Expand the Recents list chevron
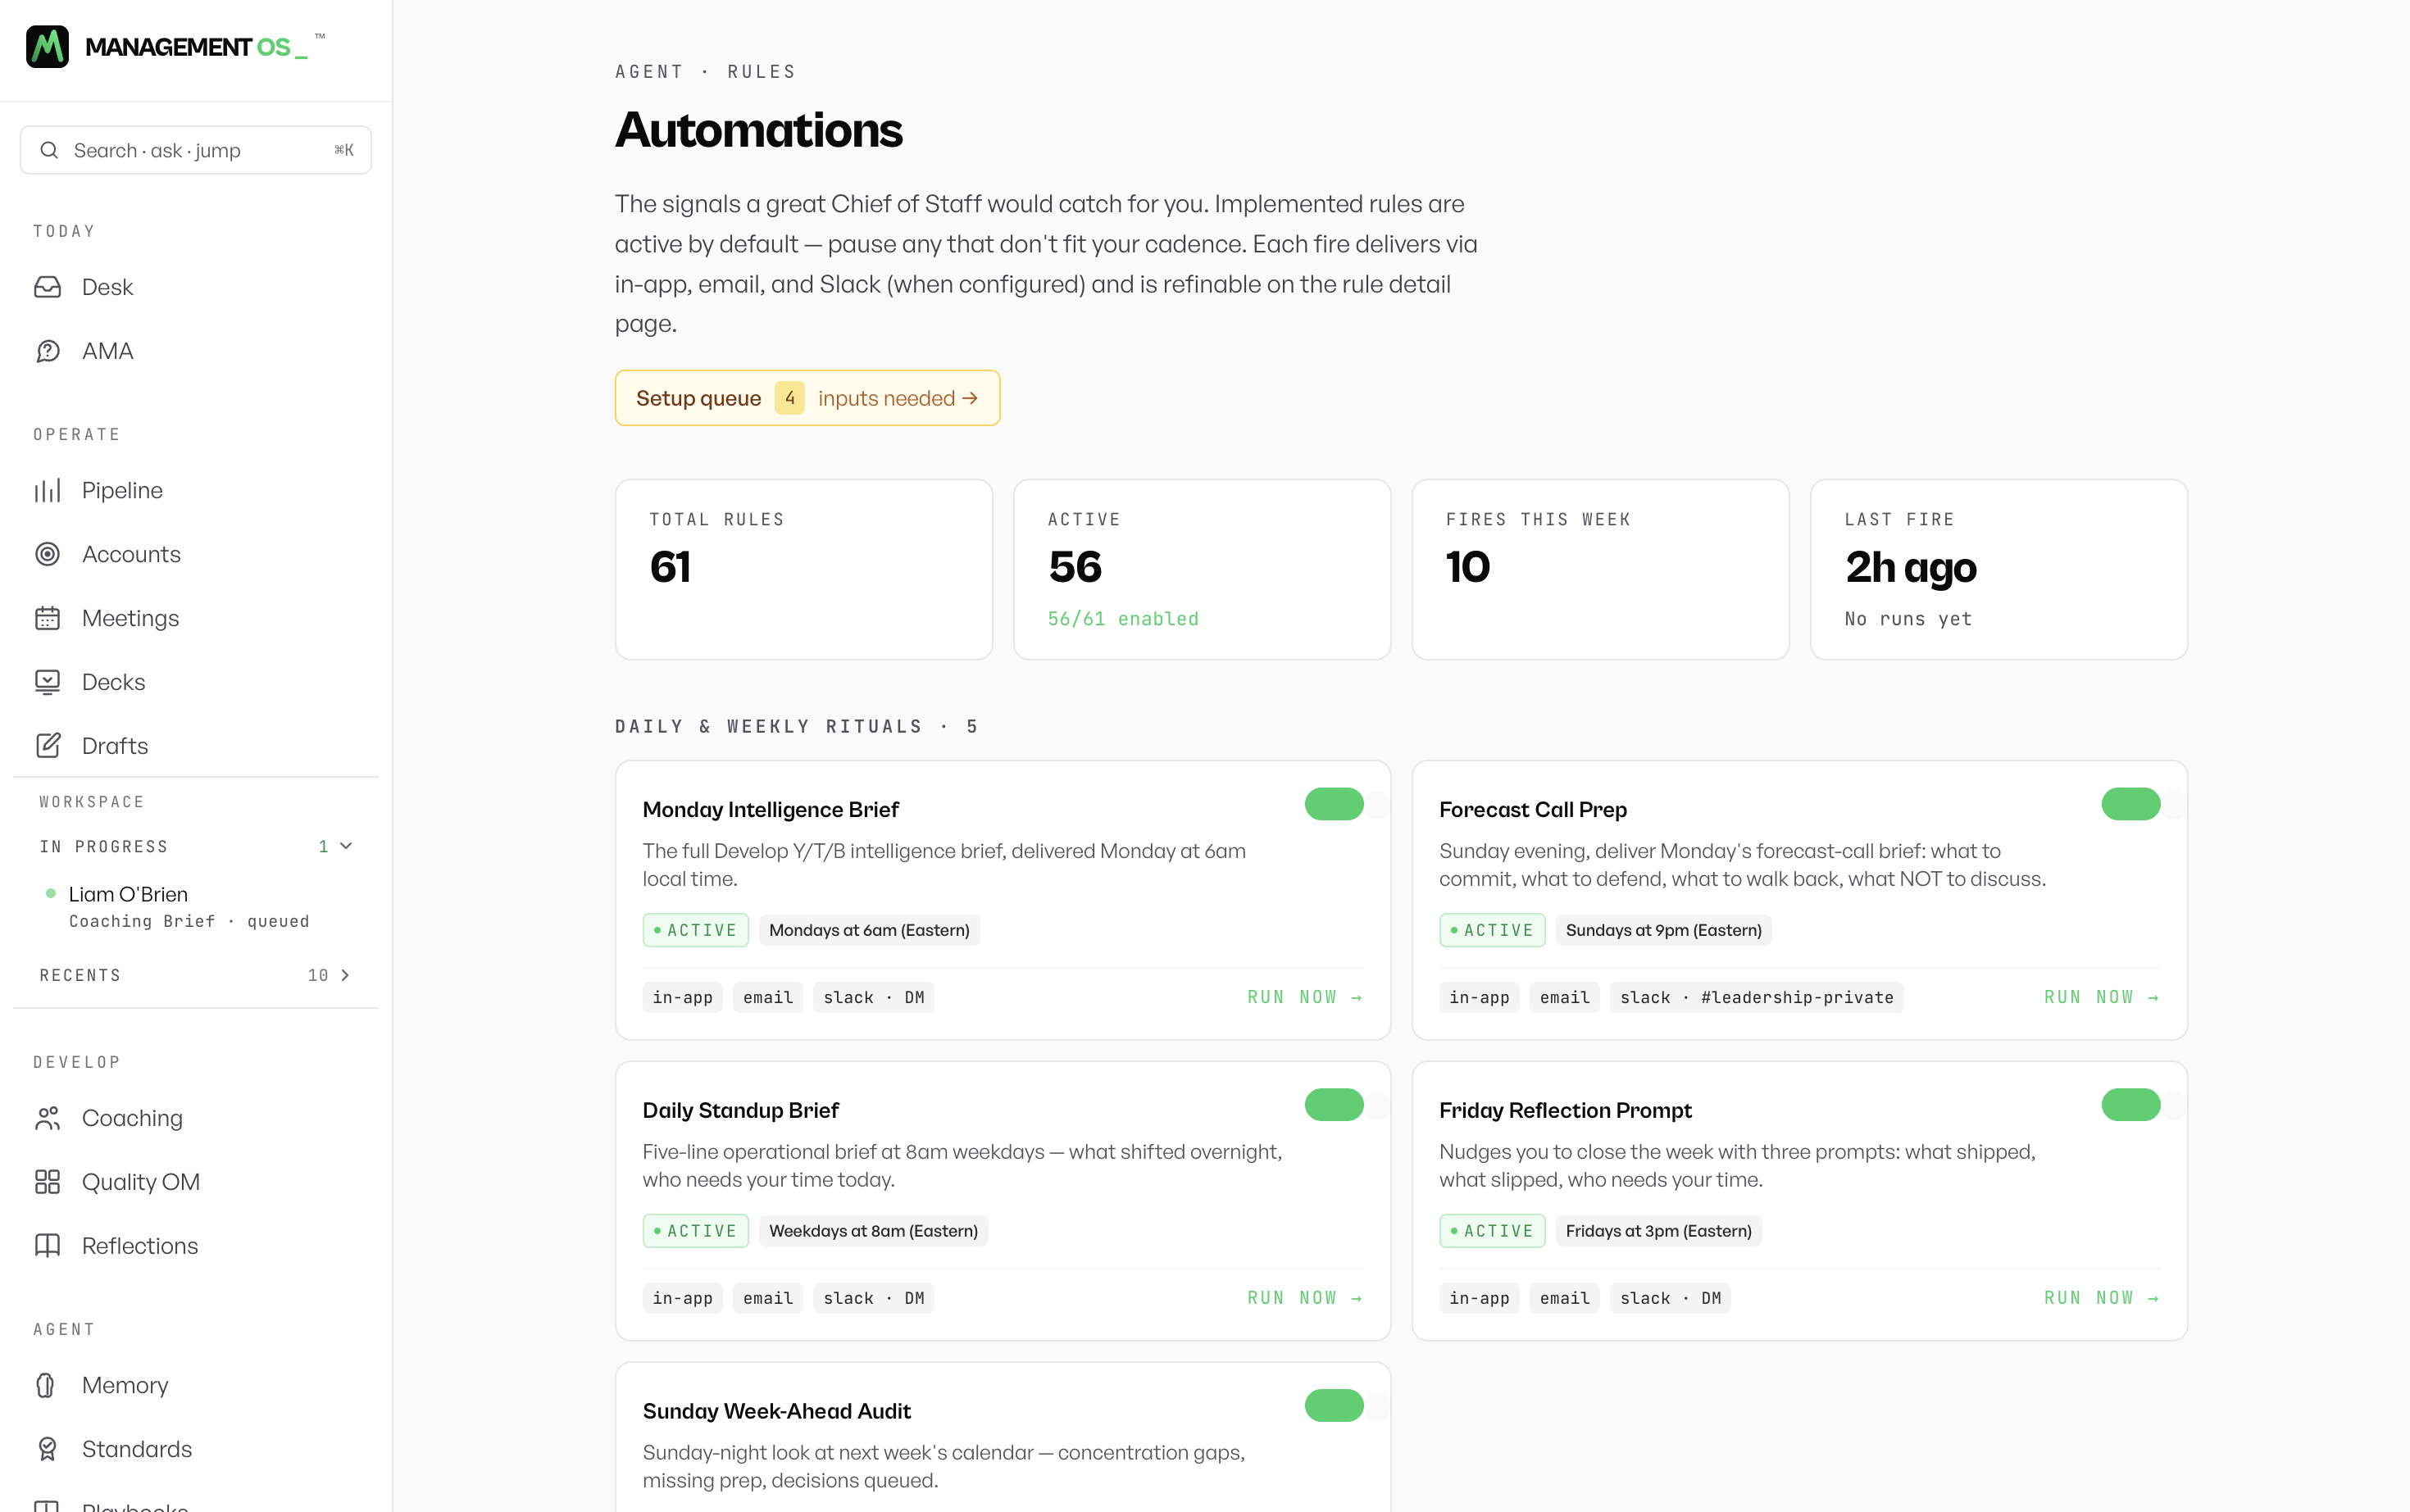 pos(345,975)
